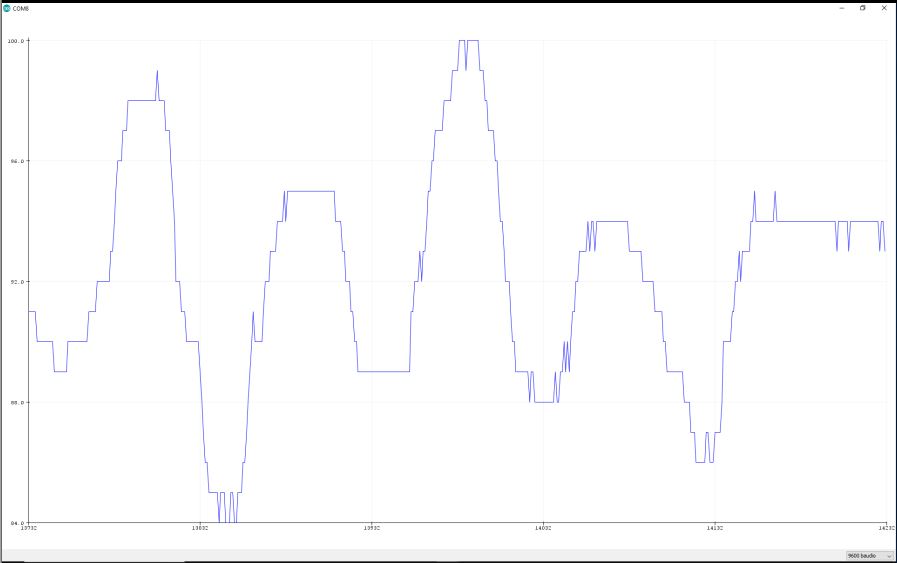Screen dimensions: 897x563
Task: Click the 92.0 label on the y-axis
Action: click(15, 282)
